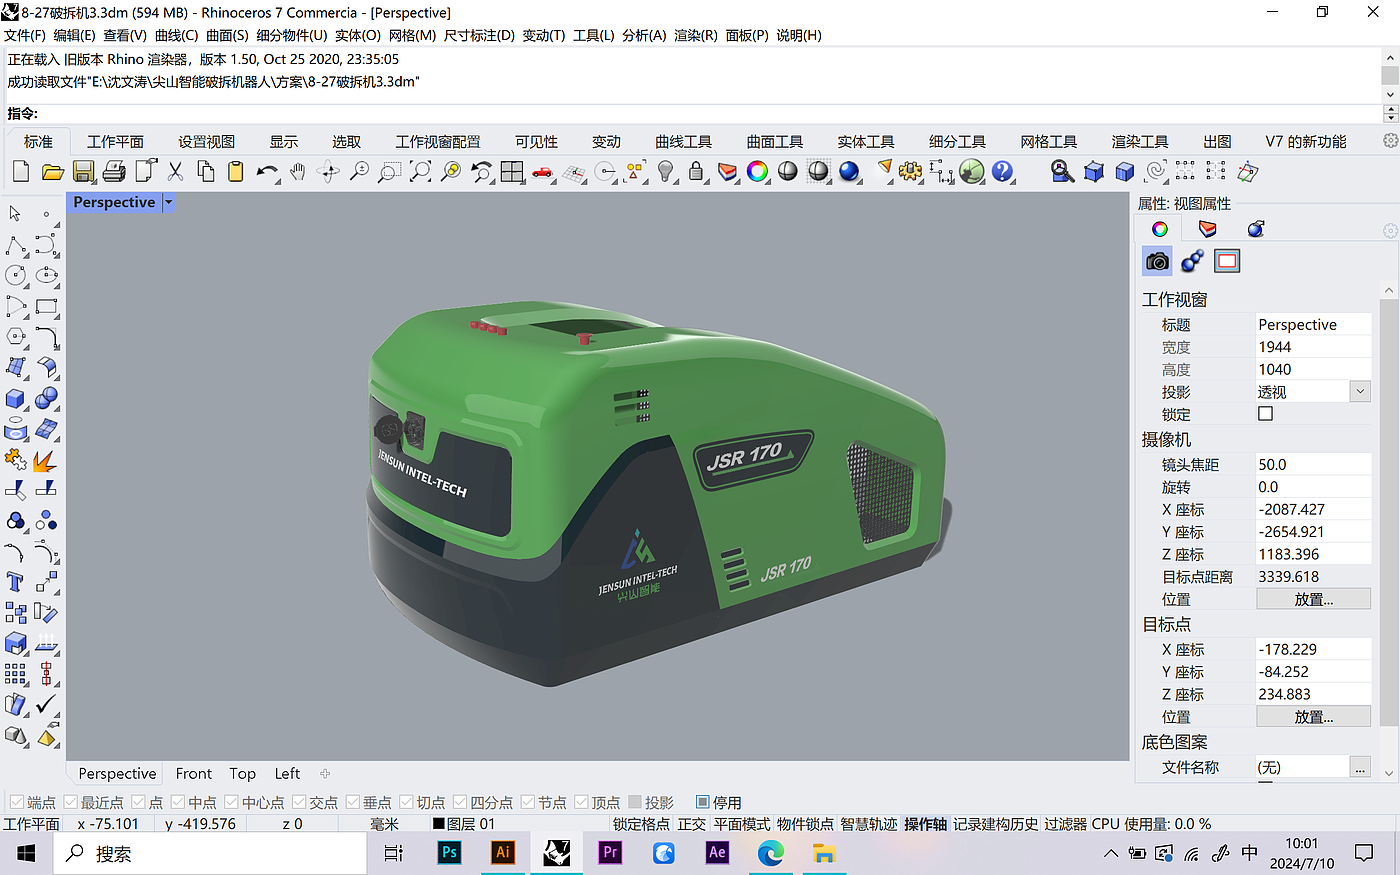Open the 曲面(S) menu

click(227, 35)
